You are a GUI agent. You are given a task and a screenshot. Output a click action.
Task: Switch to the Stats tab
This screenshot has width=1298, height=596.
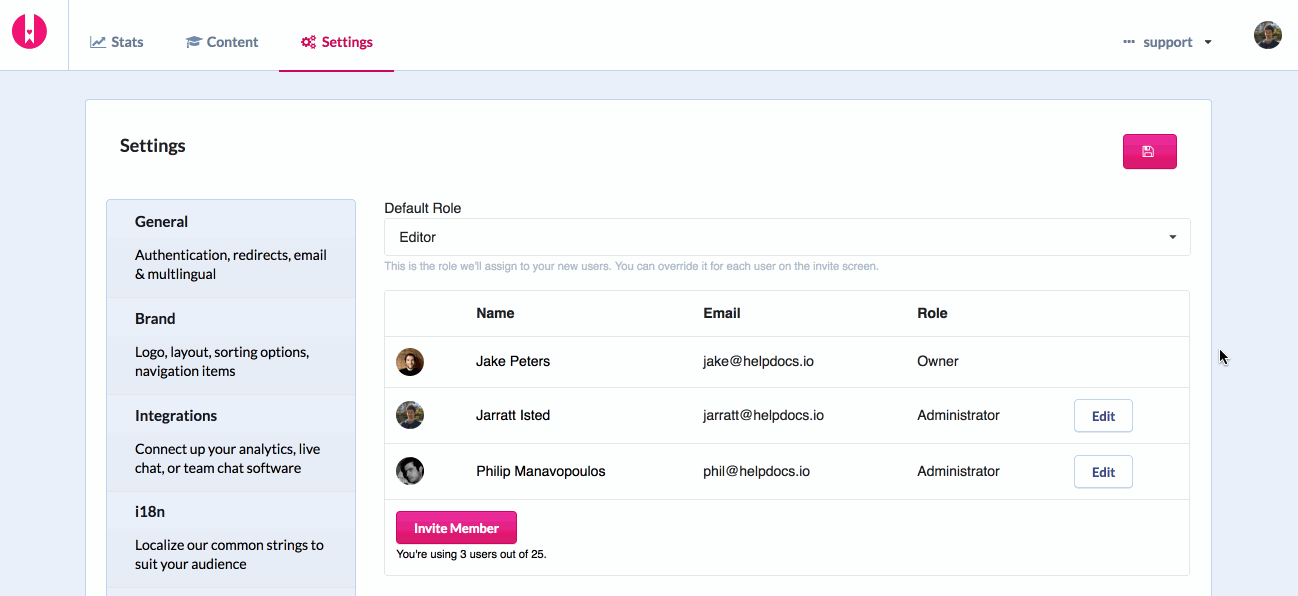point(116,42)
